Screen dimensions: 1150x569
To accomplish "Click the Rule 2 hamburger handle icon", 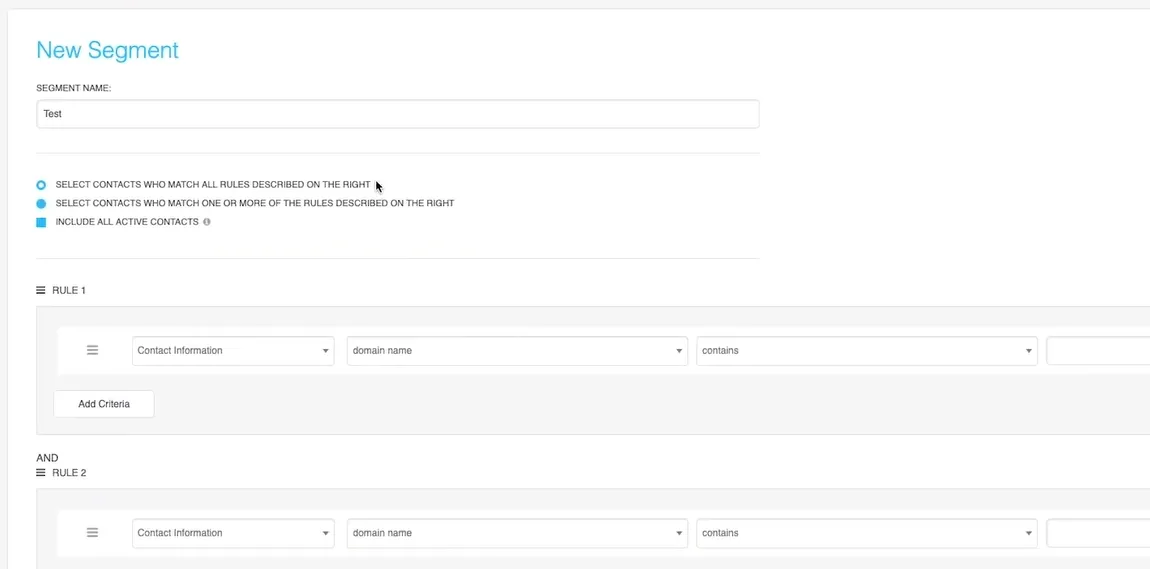I will pyautogui.click(x=41, y=473).
